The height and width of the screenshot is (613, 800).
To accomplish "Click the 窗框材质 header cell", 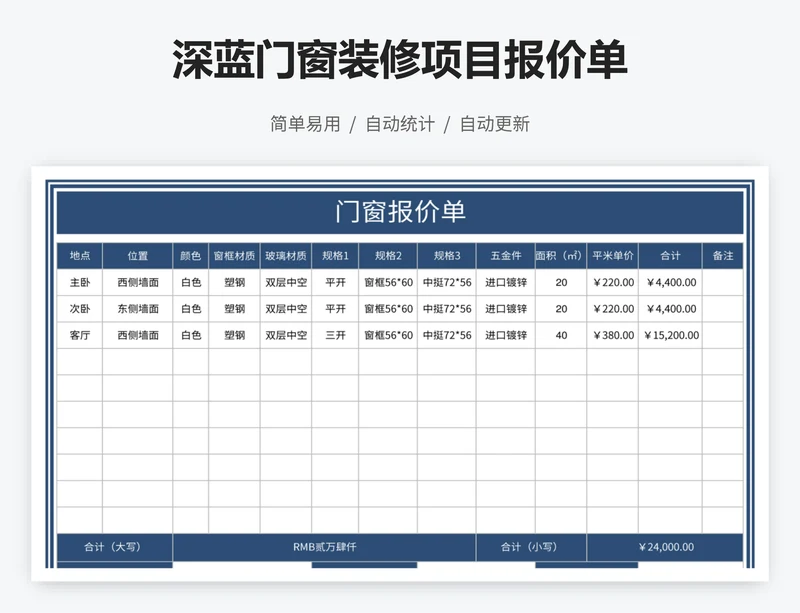I will [234, 256].
